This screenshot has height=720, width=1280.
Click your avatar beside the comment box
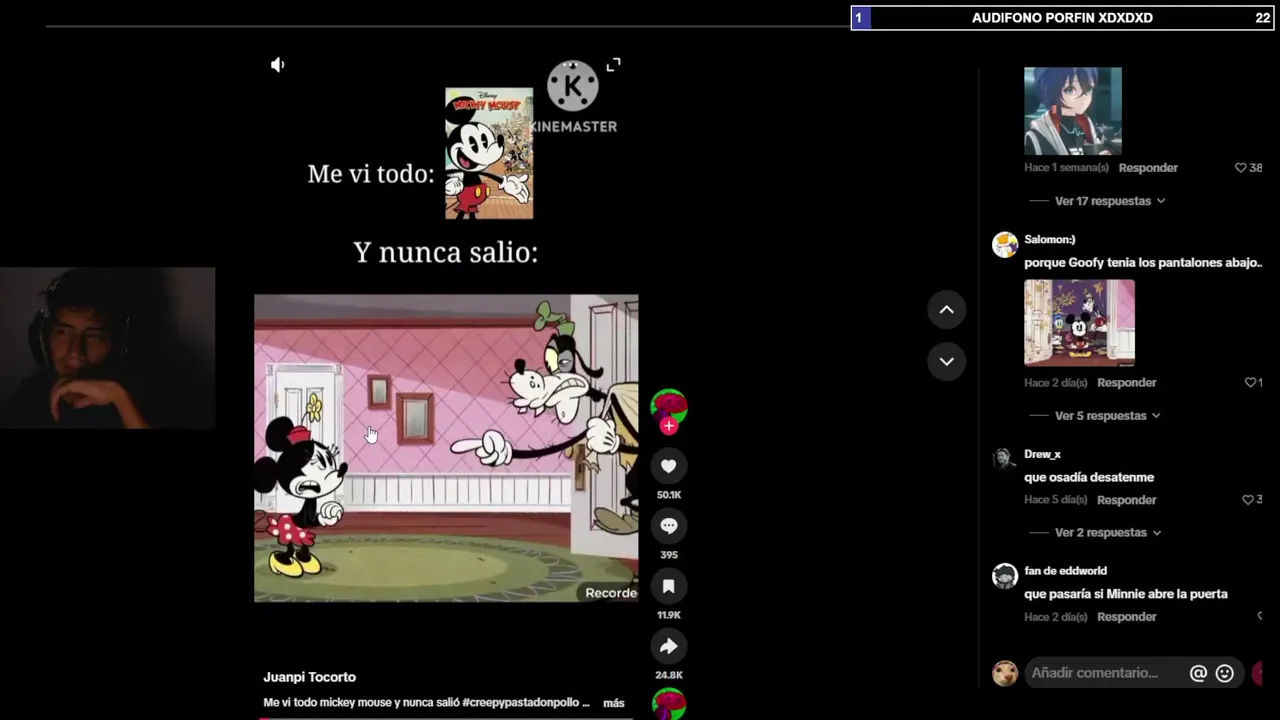(1005, 673)
